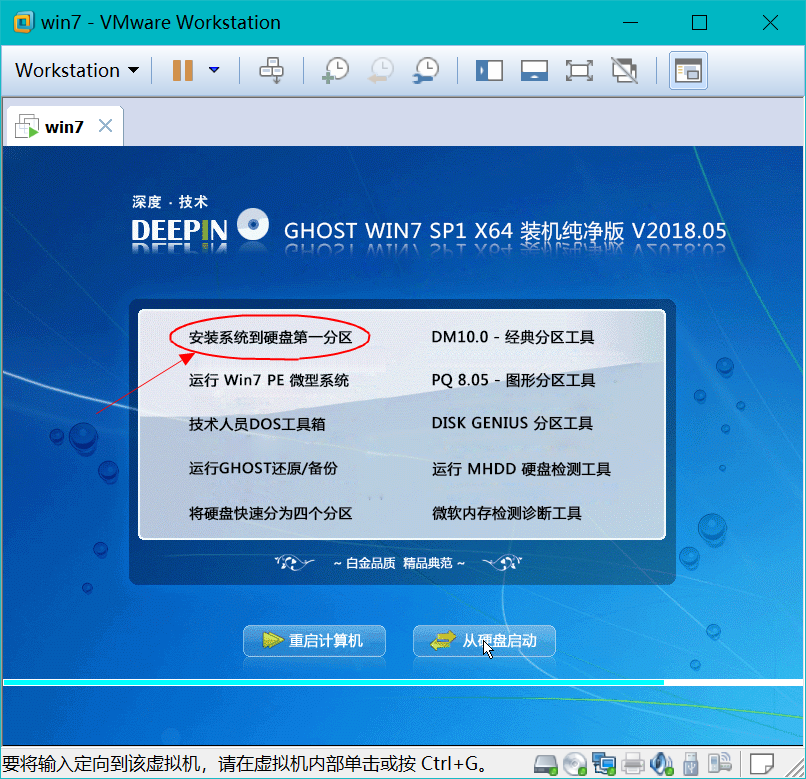Choose run GHOST restore/backup
The image size is (806, 779).
263,468
